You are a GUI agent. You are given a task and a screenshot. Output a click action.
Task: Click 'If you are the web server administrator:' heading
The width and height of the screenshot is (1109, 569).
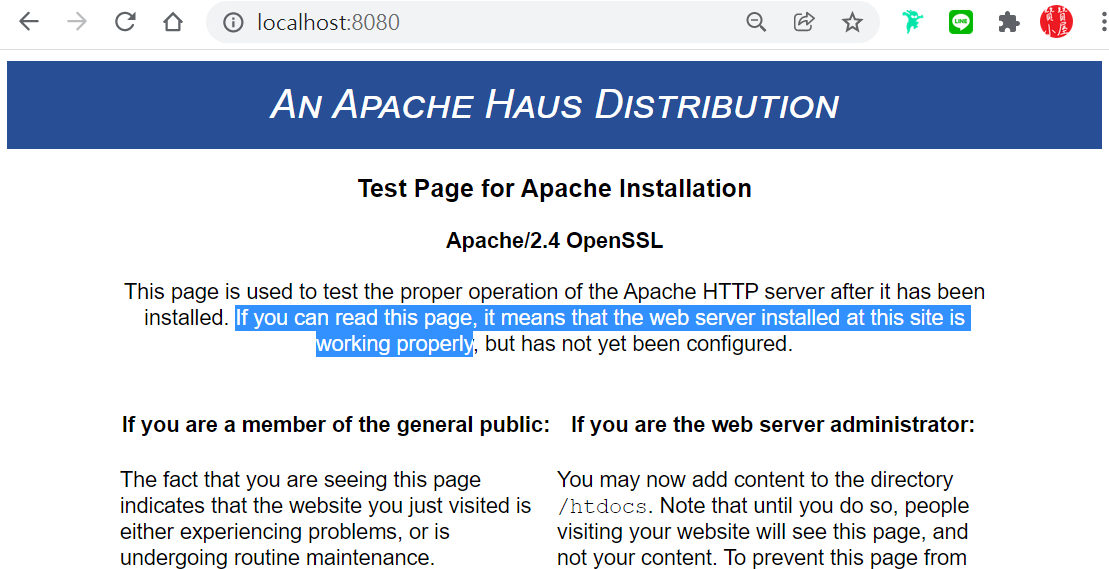[x=773, y=425]
